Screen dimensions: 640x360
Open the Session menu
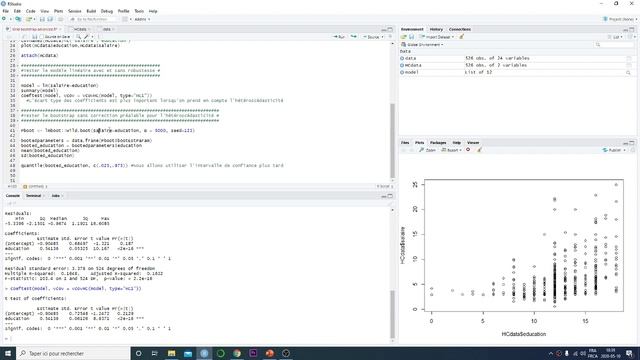tap(74, 11)
